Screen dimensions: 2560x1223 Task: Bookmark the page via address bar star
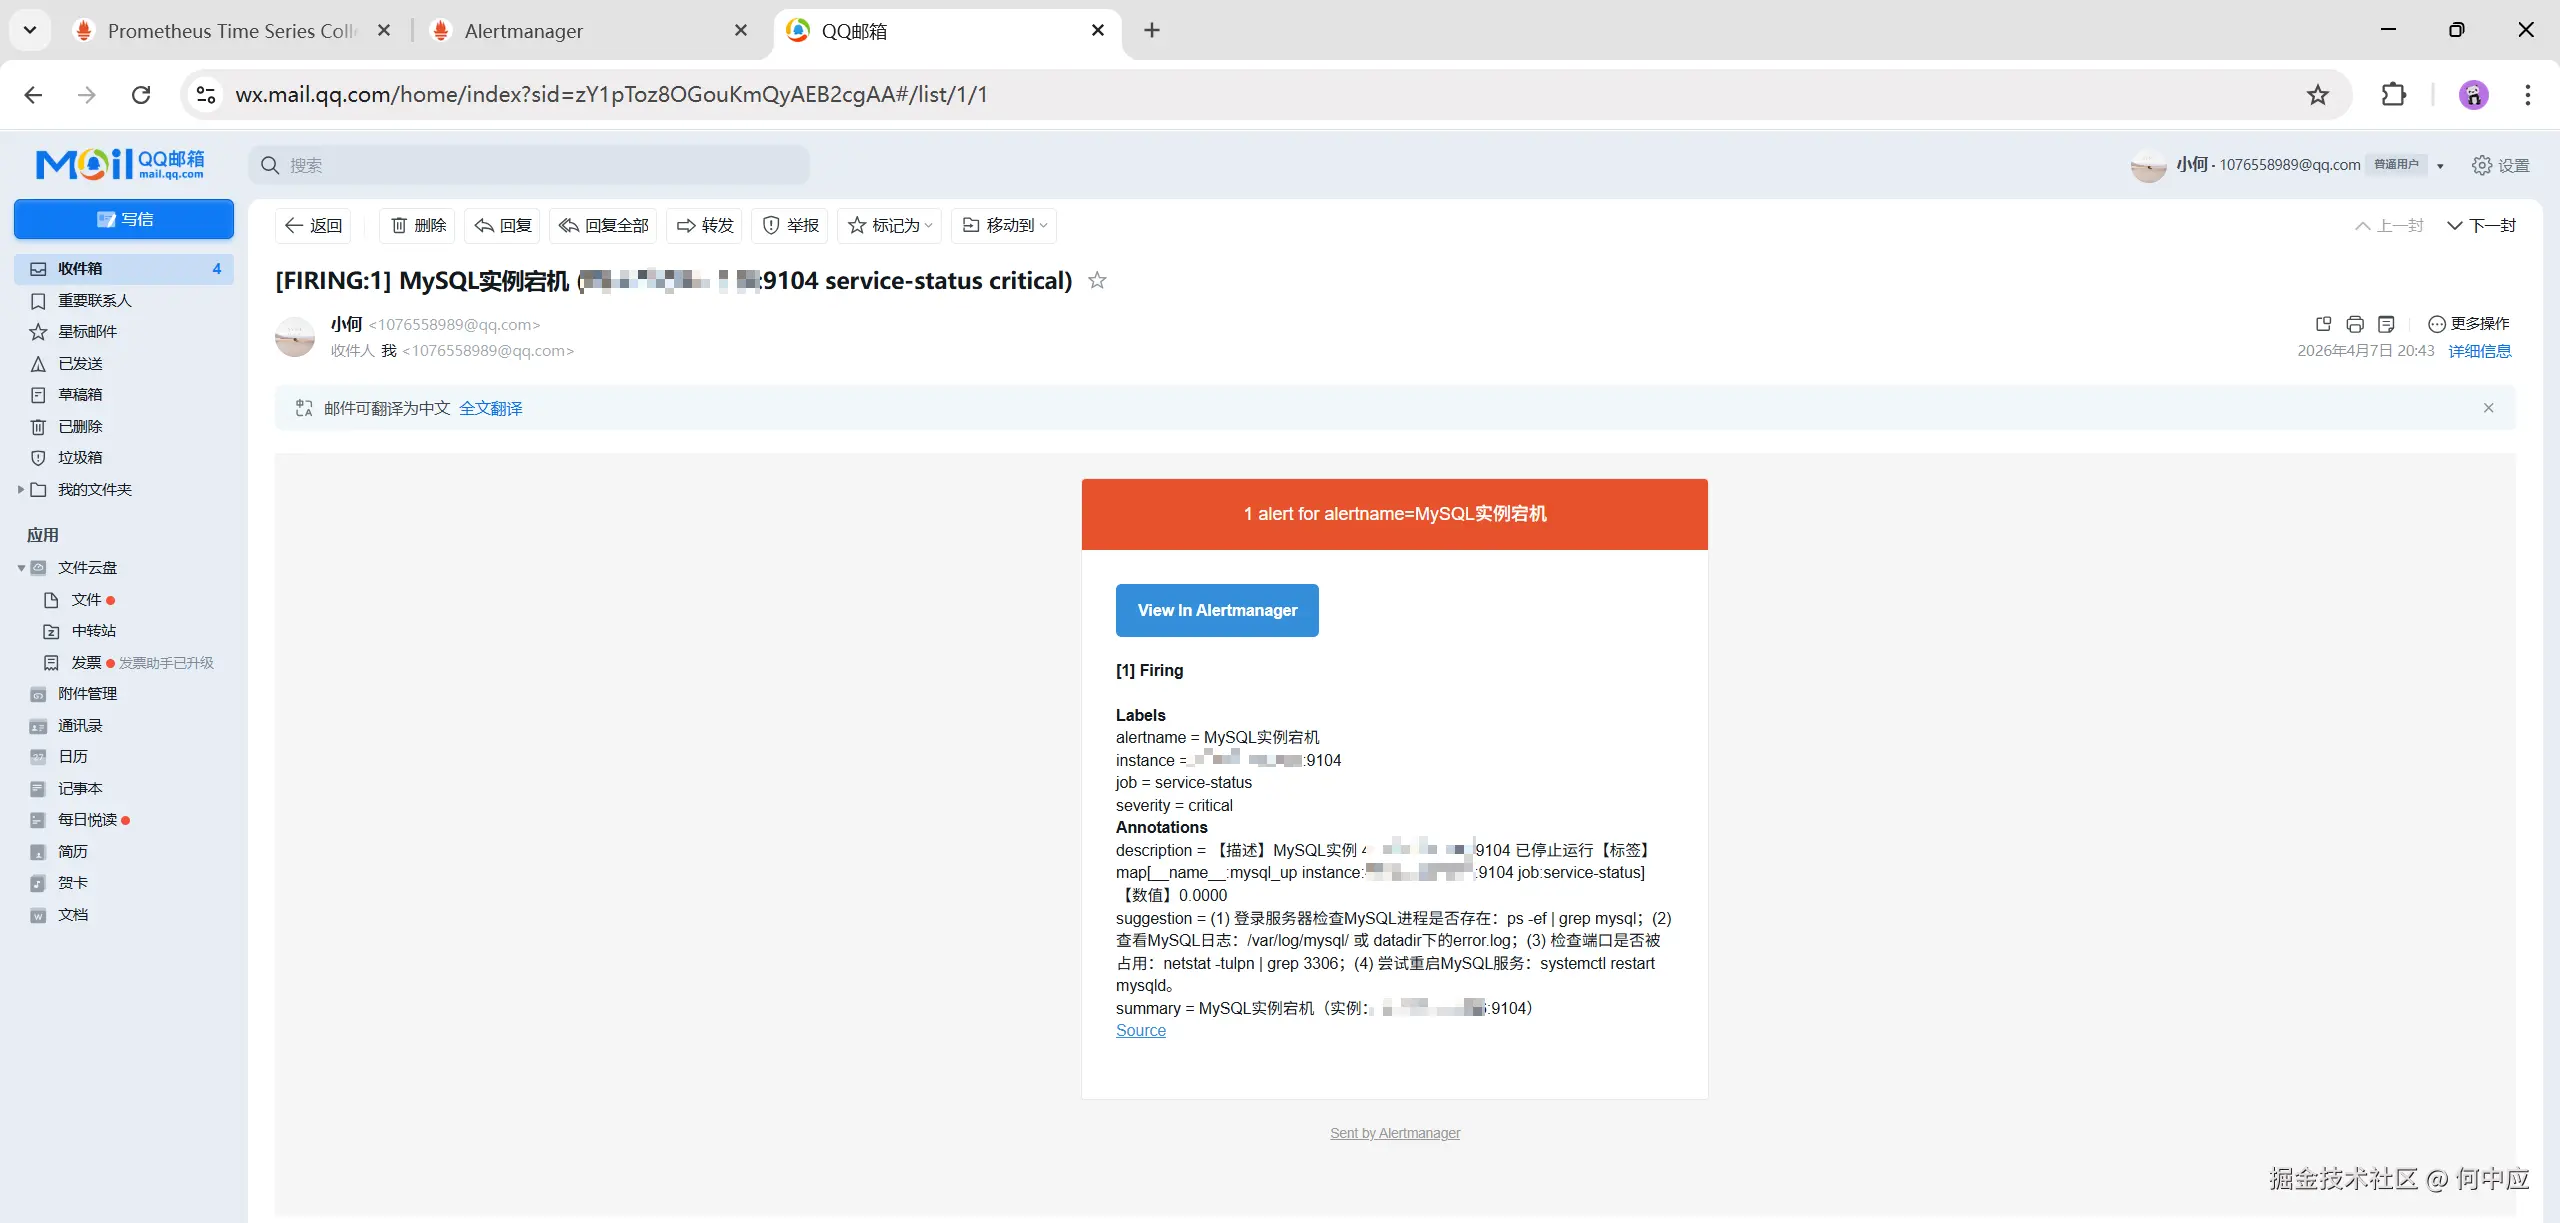pos(2317,94)
